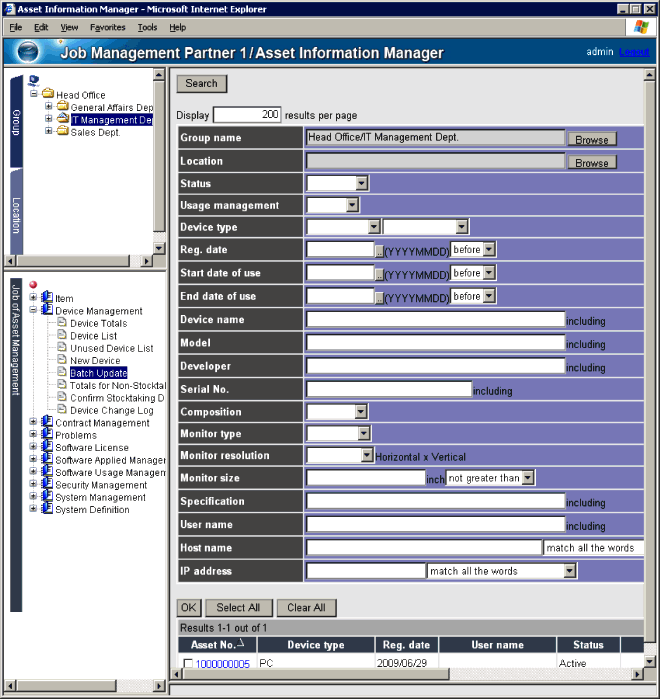
Task: Open calendar picker next to Reg. date
Action: (x=379, y=249)
